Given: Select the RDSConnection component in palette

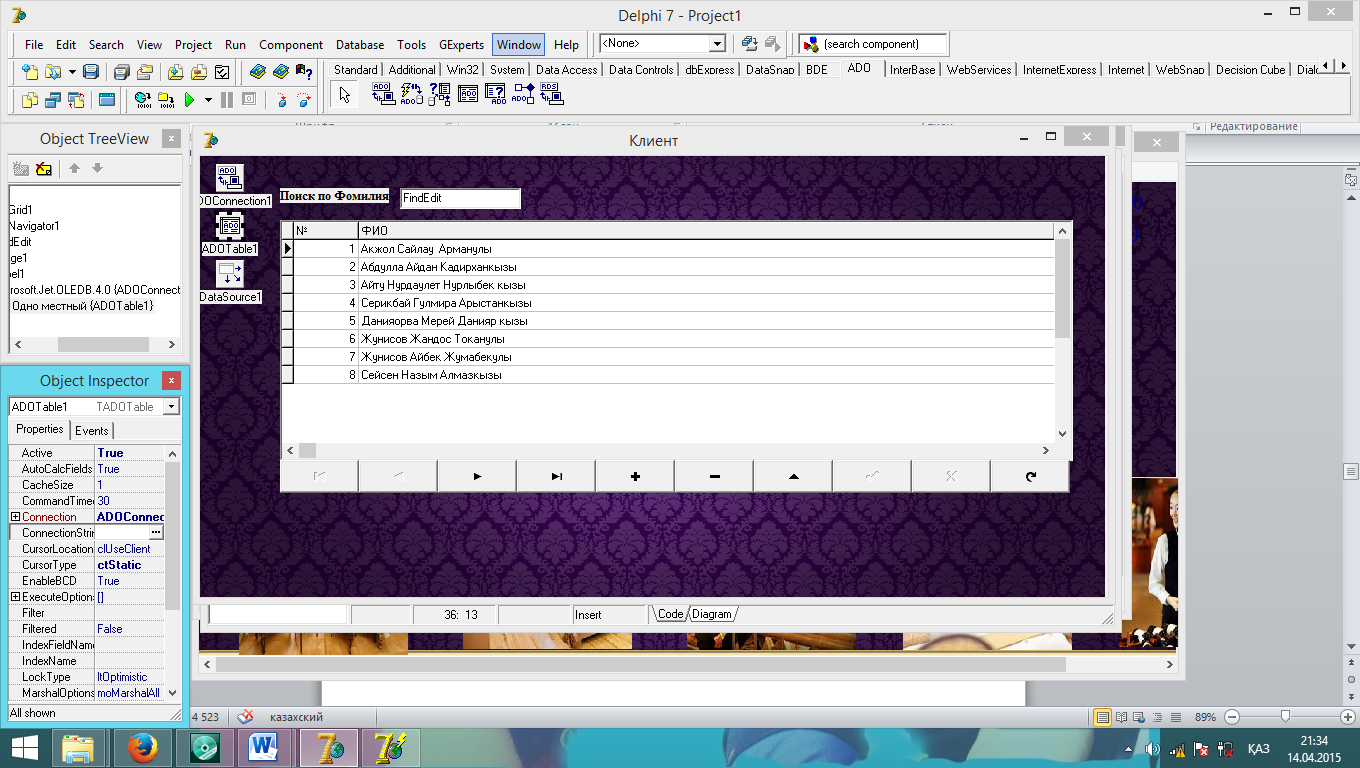Looking at the screenshot, I should click(551, 94).
